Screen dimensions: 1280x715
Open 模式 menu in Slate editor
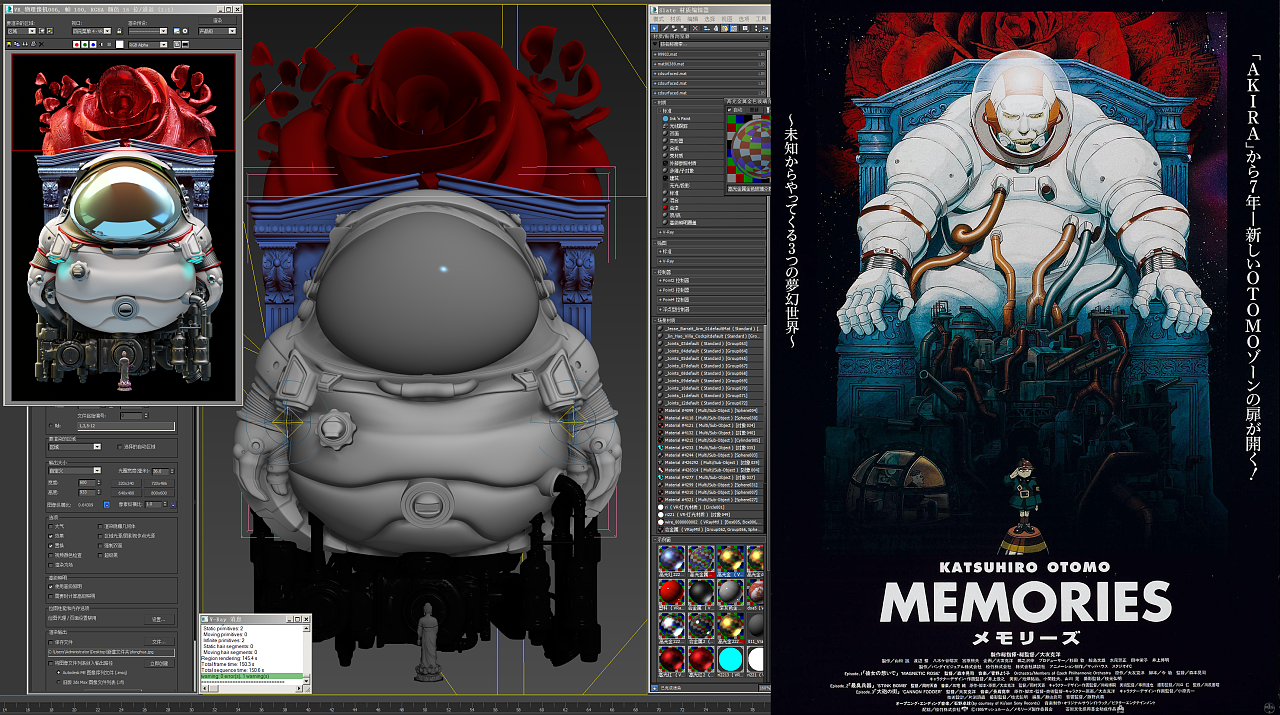pos(658,19)
